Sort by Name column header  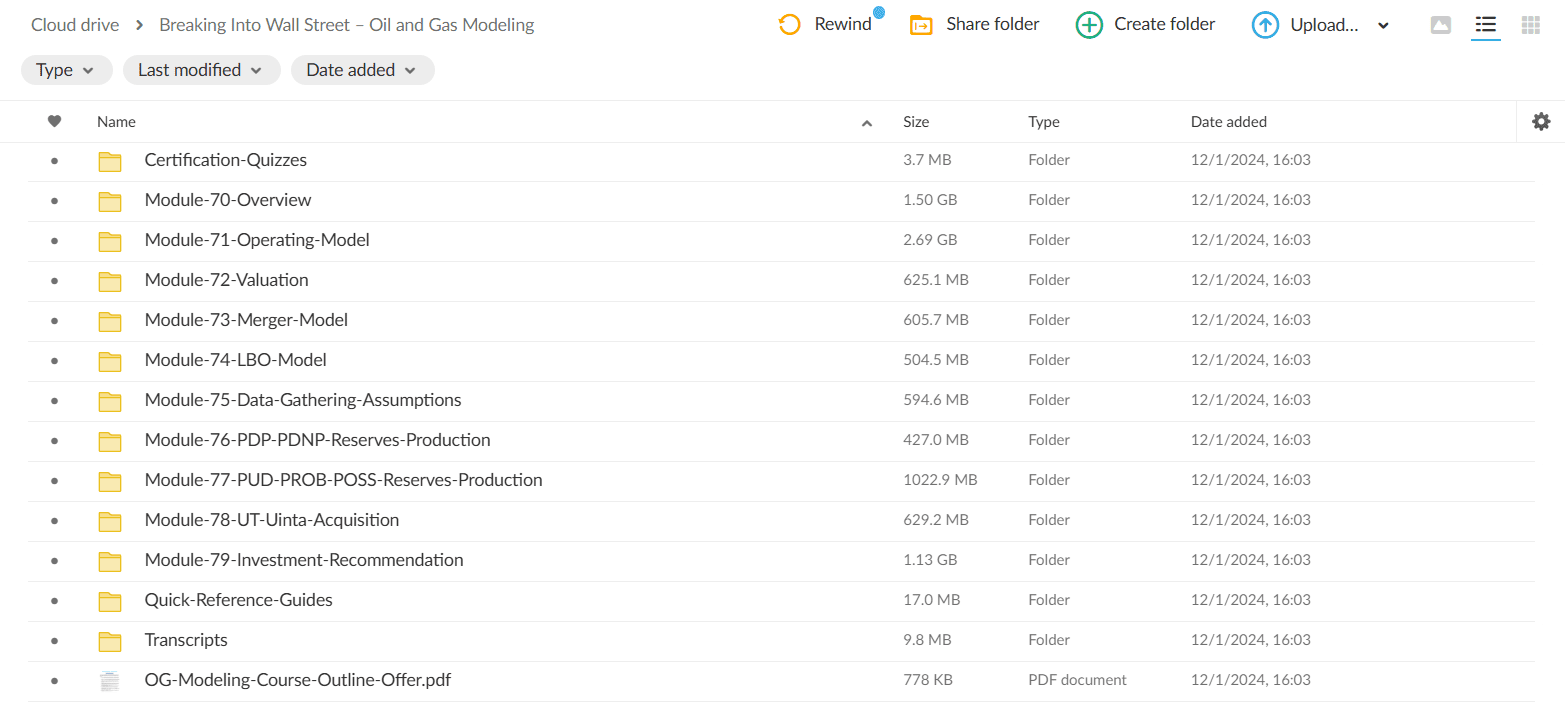click(x=116, y=122)
